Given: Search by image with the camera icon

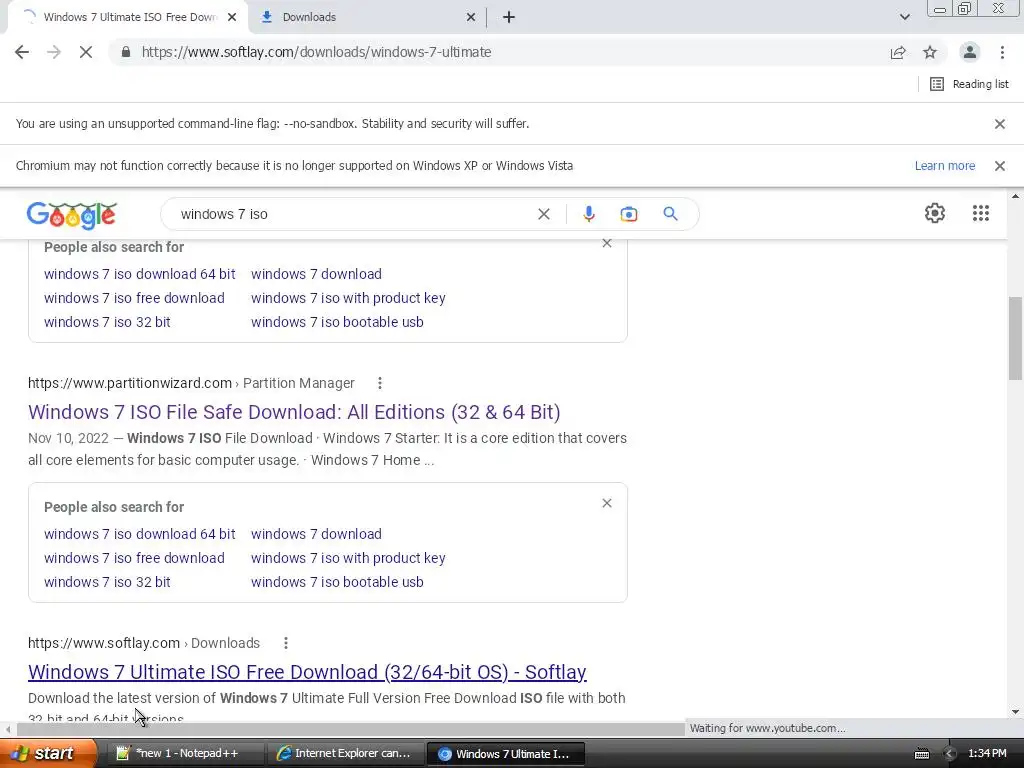Looking at the screenshot, I should pos(629,214).
